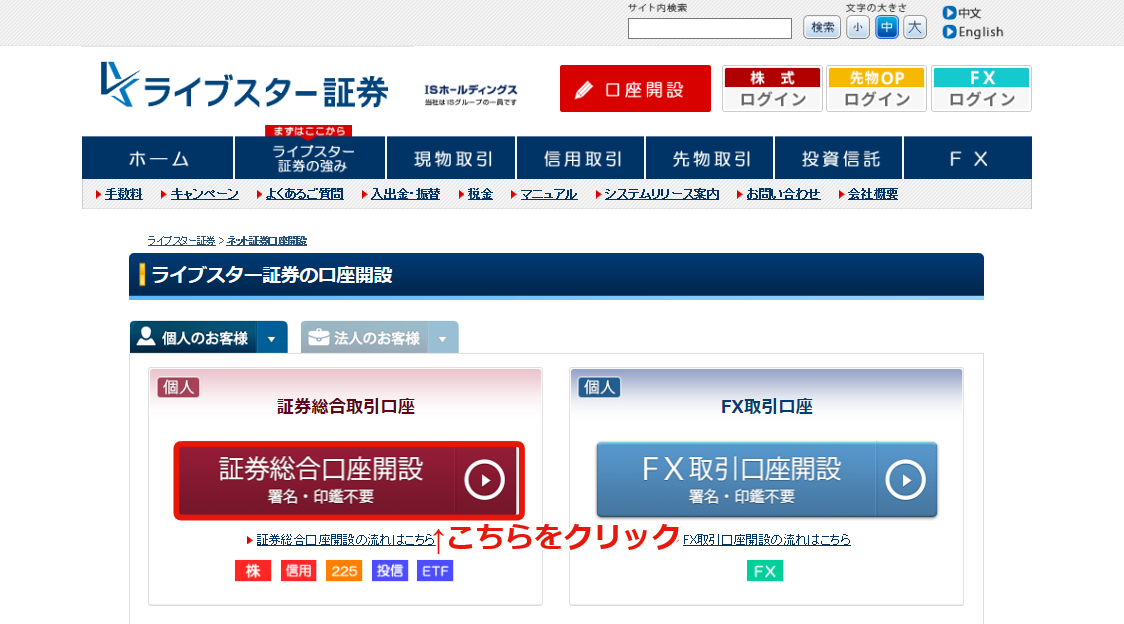Click the LiveStar Securities logo

(244, 85)
